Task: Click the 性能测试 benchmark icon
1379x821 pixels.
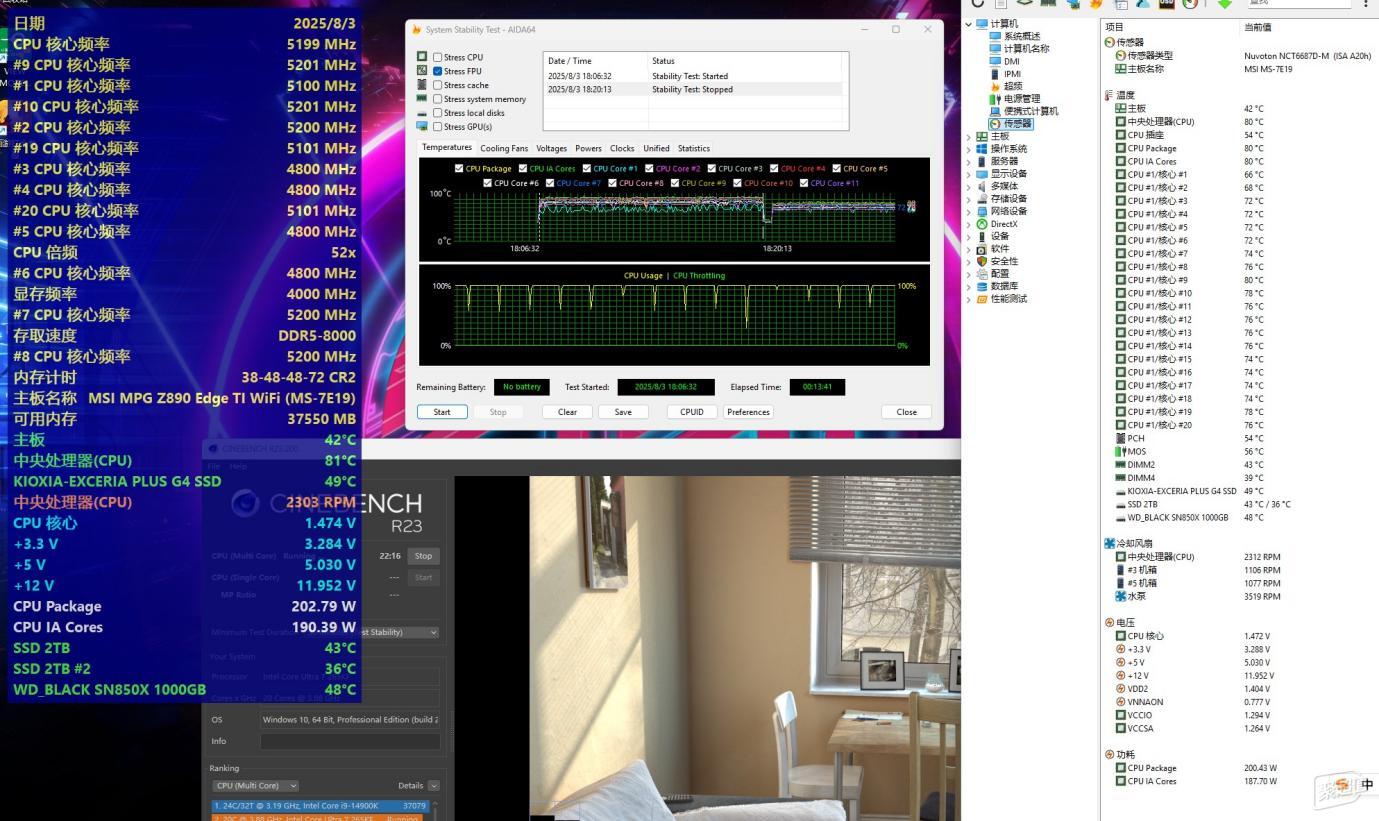Action: pyautogui.click(x=982, y=299)
